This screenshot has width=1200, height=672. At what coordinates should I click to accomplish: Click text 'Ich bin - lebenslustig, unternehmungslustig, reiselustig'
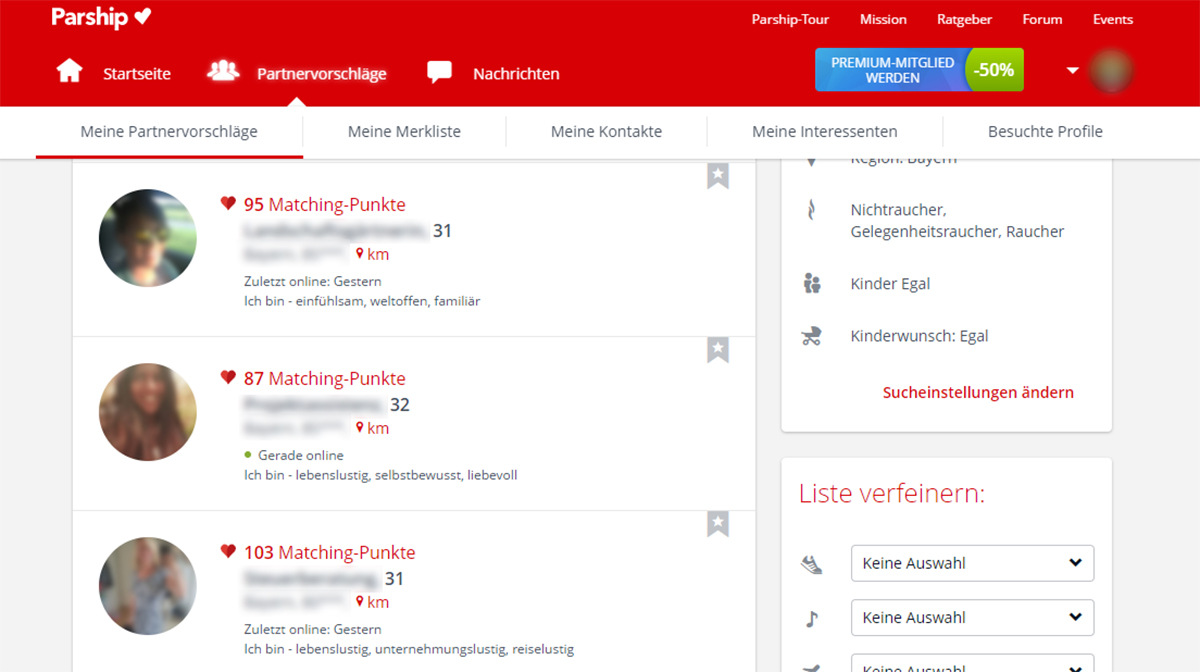pos(409,649)
